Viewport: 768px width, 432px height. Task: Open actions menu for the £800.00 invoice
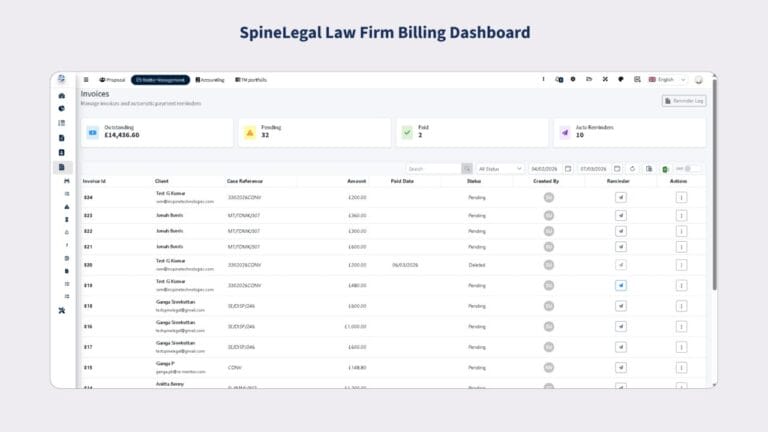coord(681,306)
